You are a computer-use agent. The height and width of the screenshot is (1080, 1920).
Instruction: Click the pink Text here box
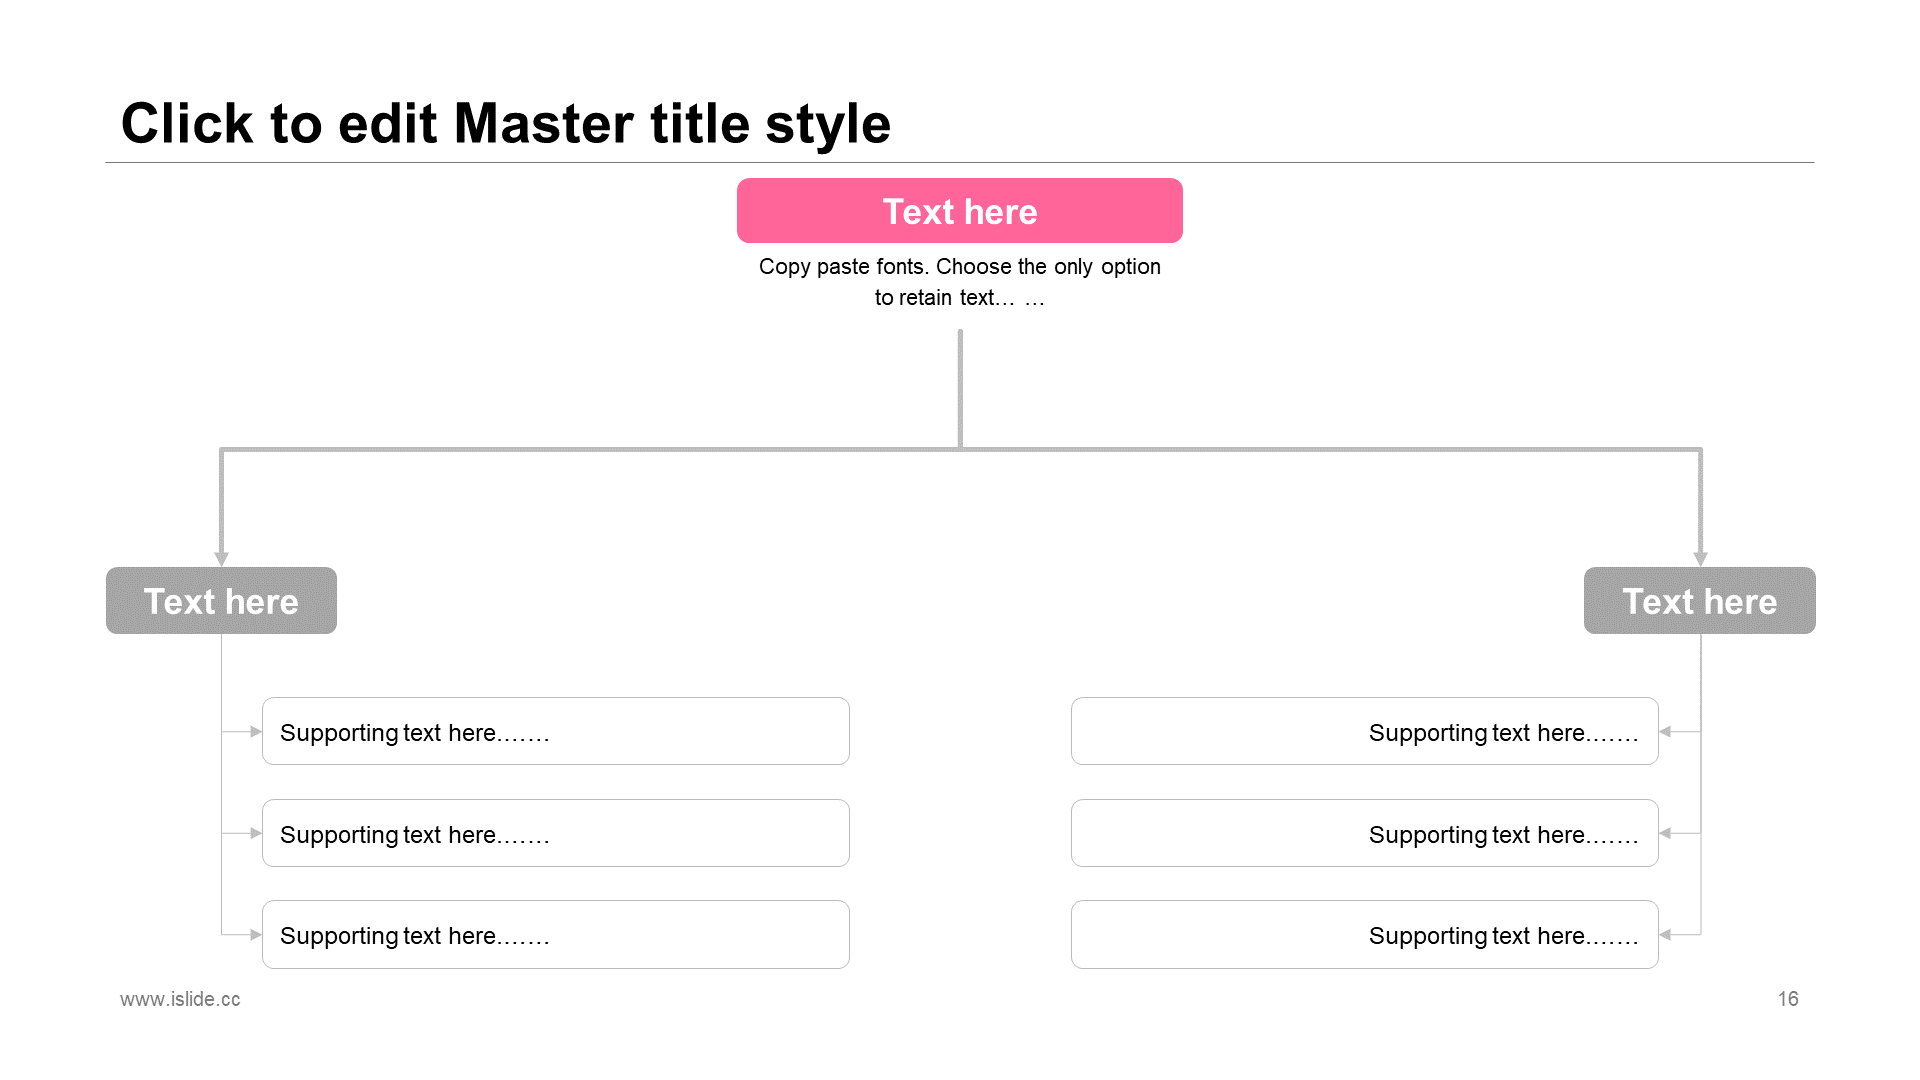(x=960, y=211)
